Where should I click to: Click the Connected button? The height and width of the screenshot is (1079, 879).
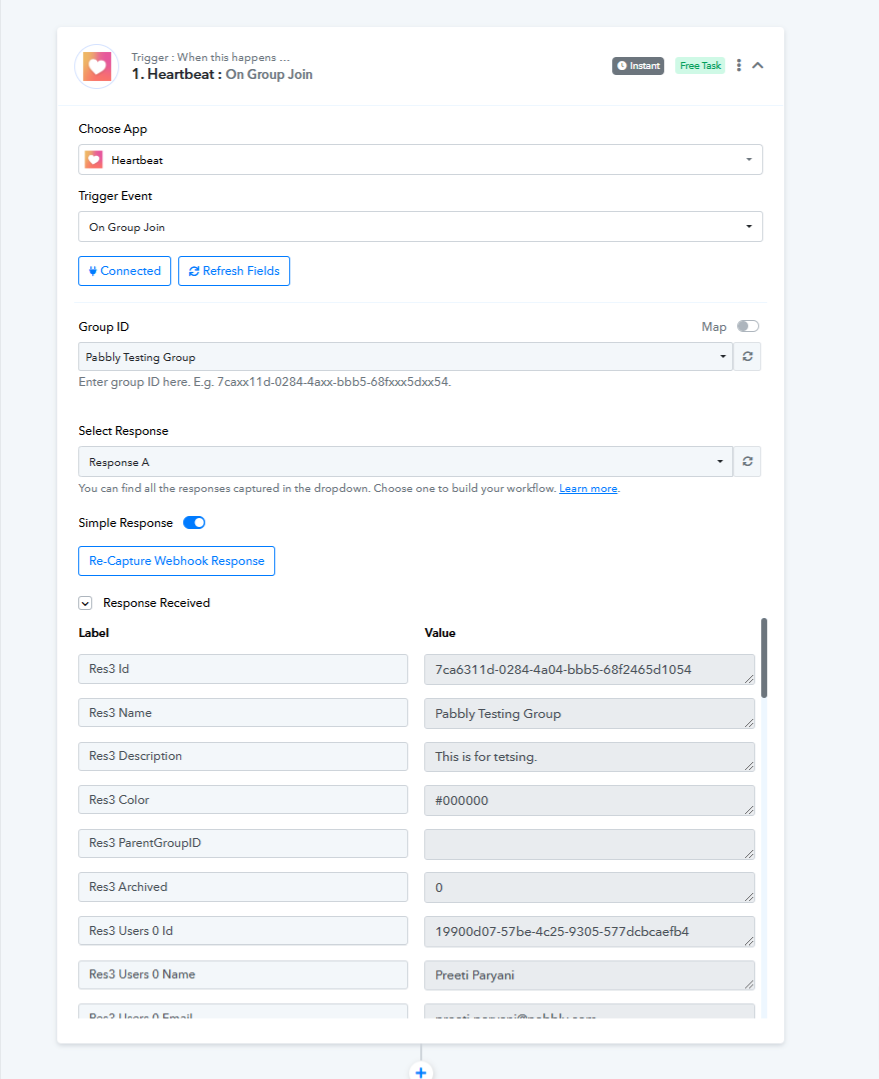(125, 271)
